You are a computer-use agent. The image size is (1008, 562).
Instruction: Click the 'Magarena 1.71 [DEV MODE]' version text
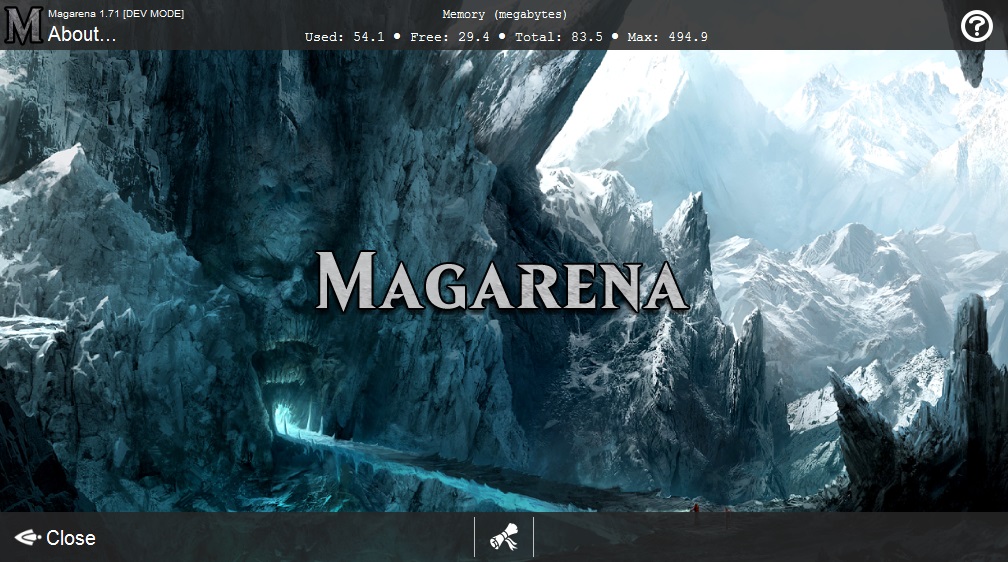tap(116, 14)
